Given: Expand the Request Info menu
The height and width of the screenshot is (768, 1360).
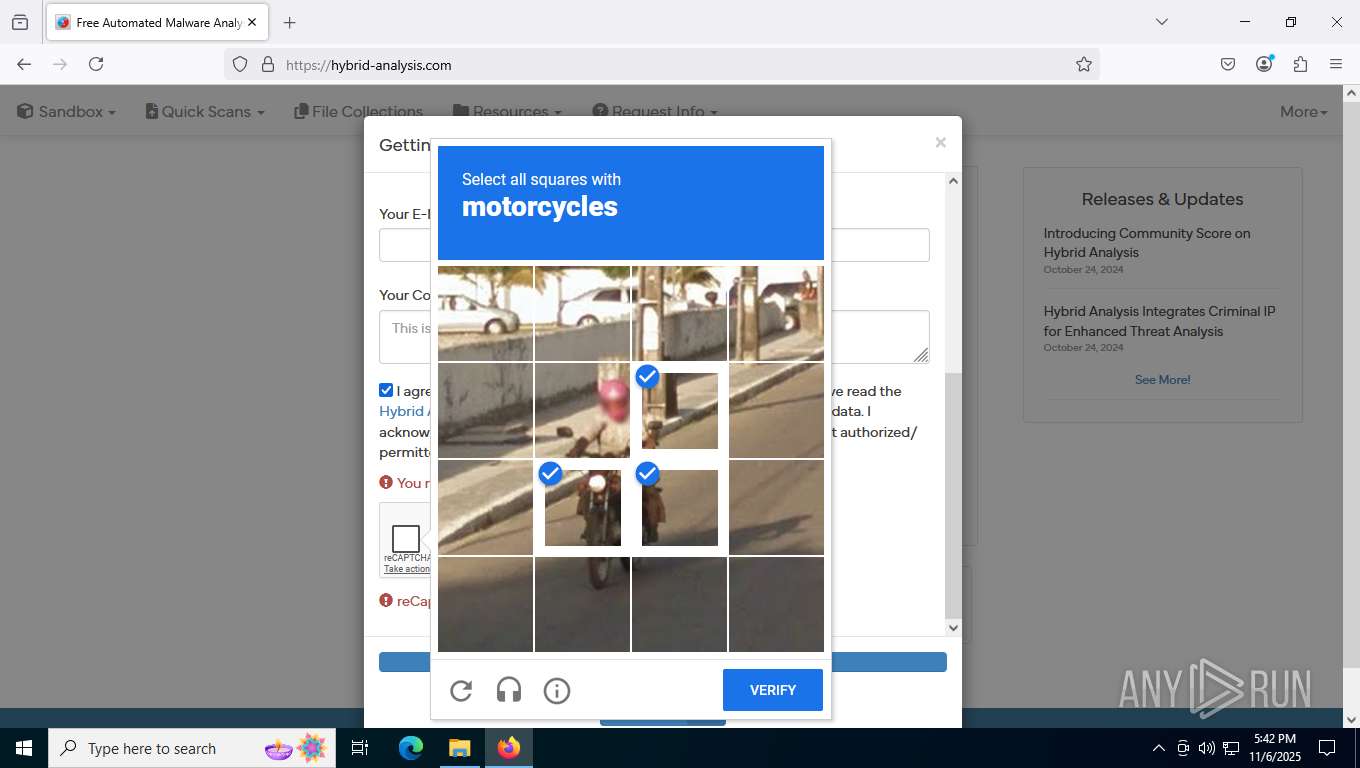Looking at the screenshot, I should [655, 112].
